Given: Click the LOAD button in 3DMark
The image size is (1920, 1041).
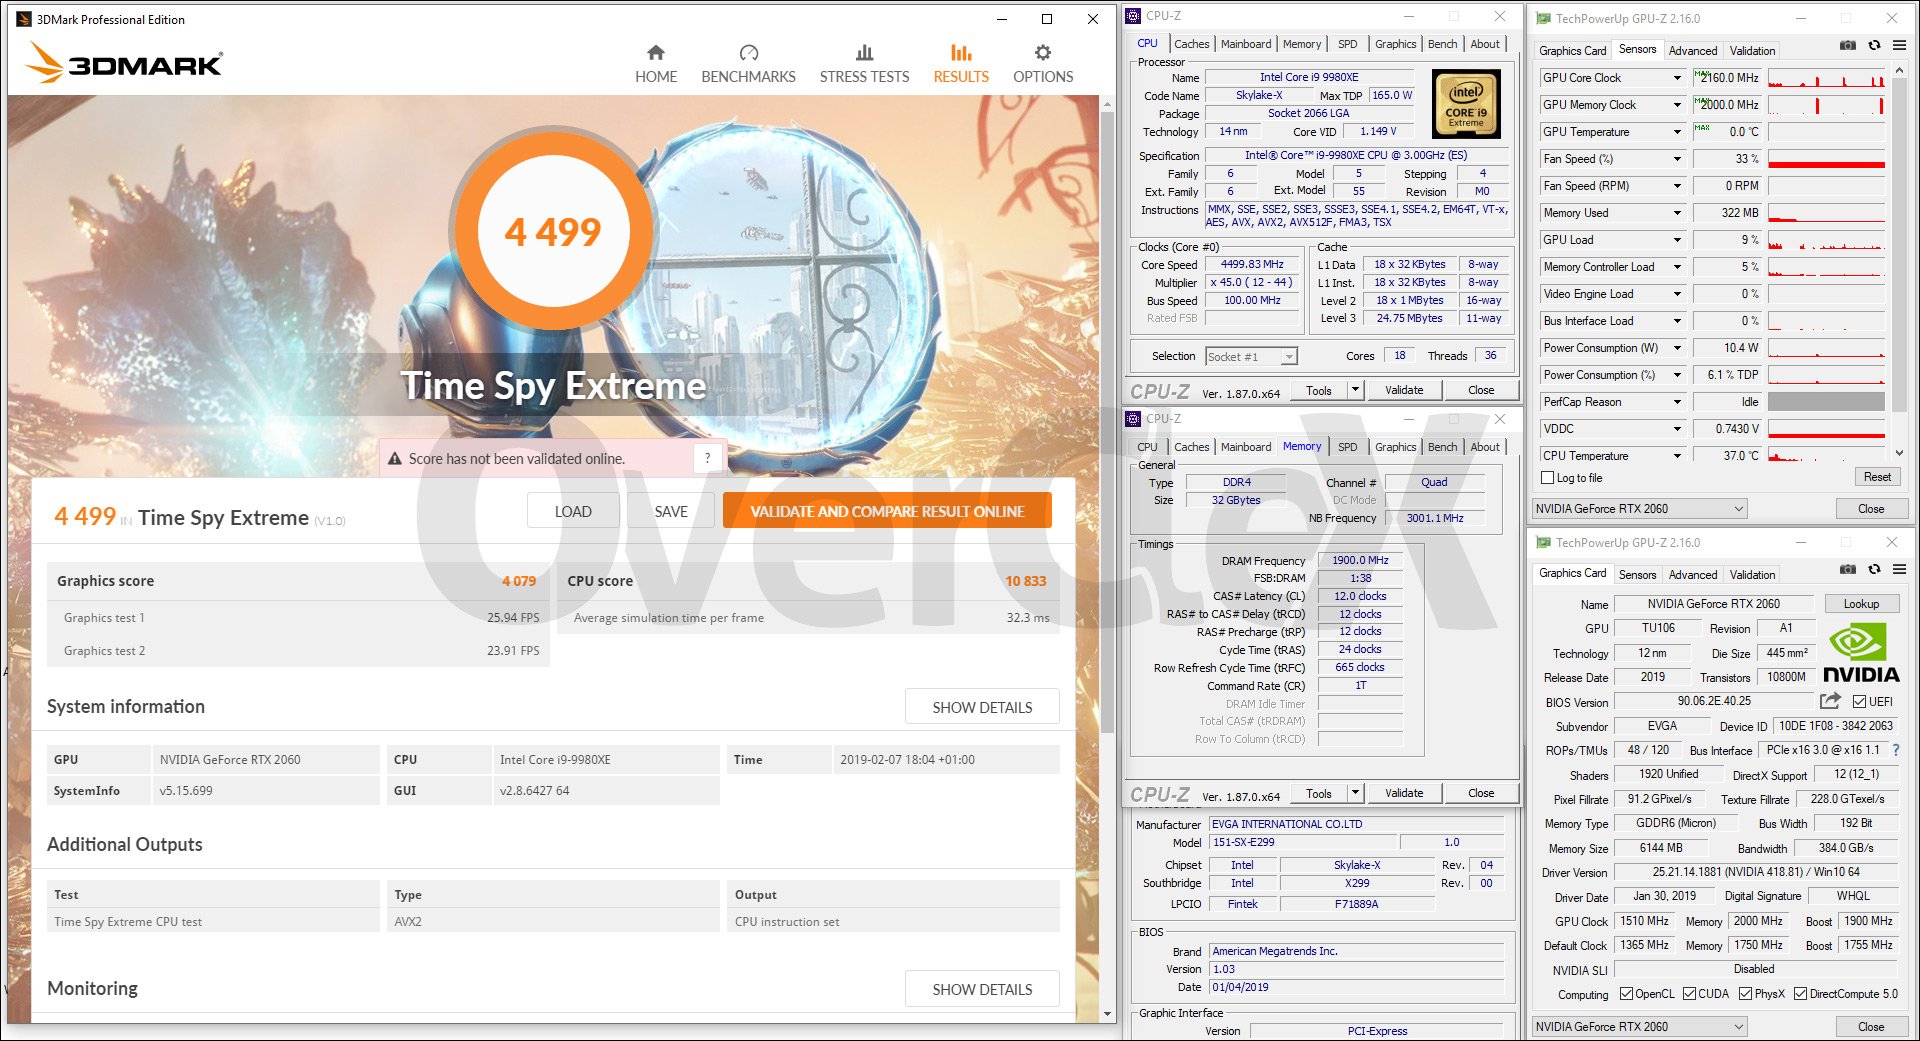Looking at the screenshot, I should (573, 511).
